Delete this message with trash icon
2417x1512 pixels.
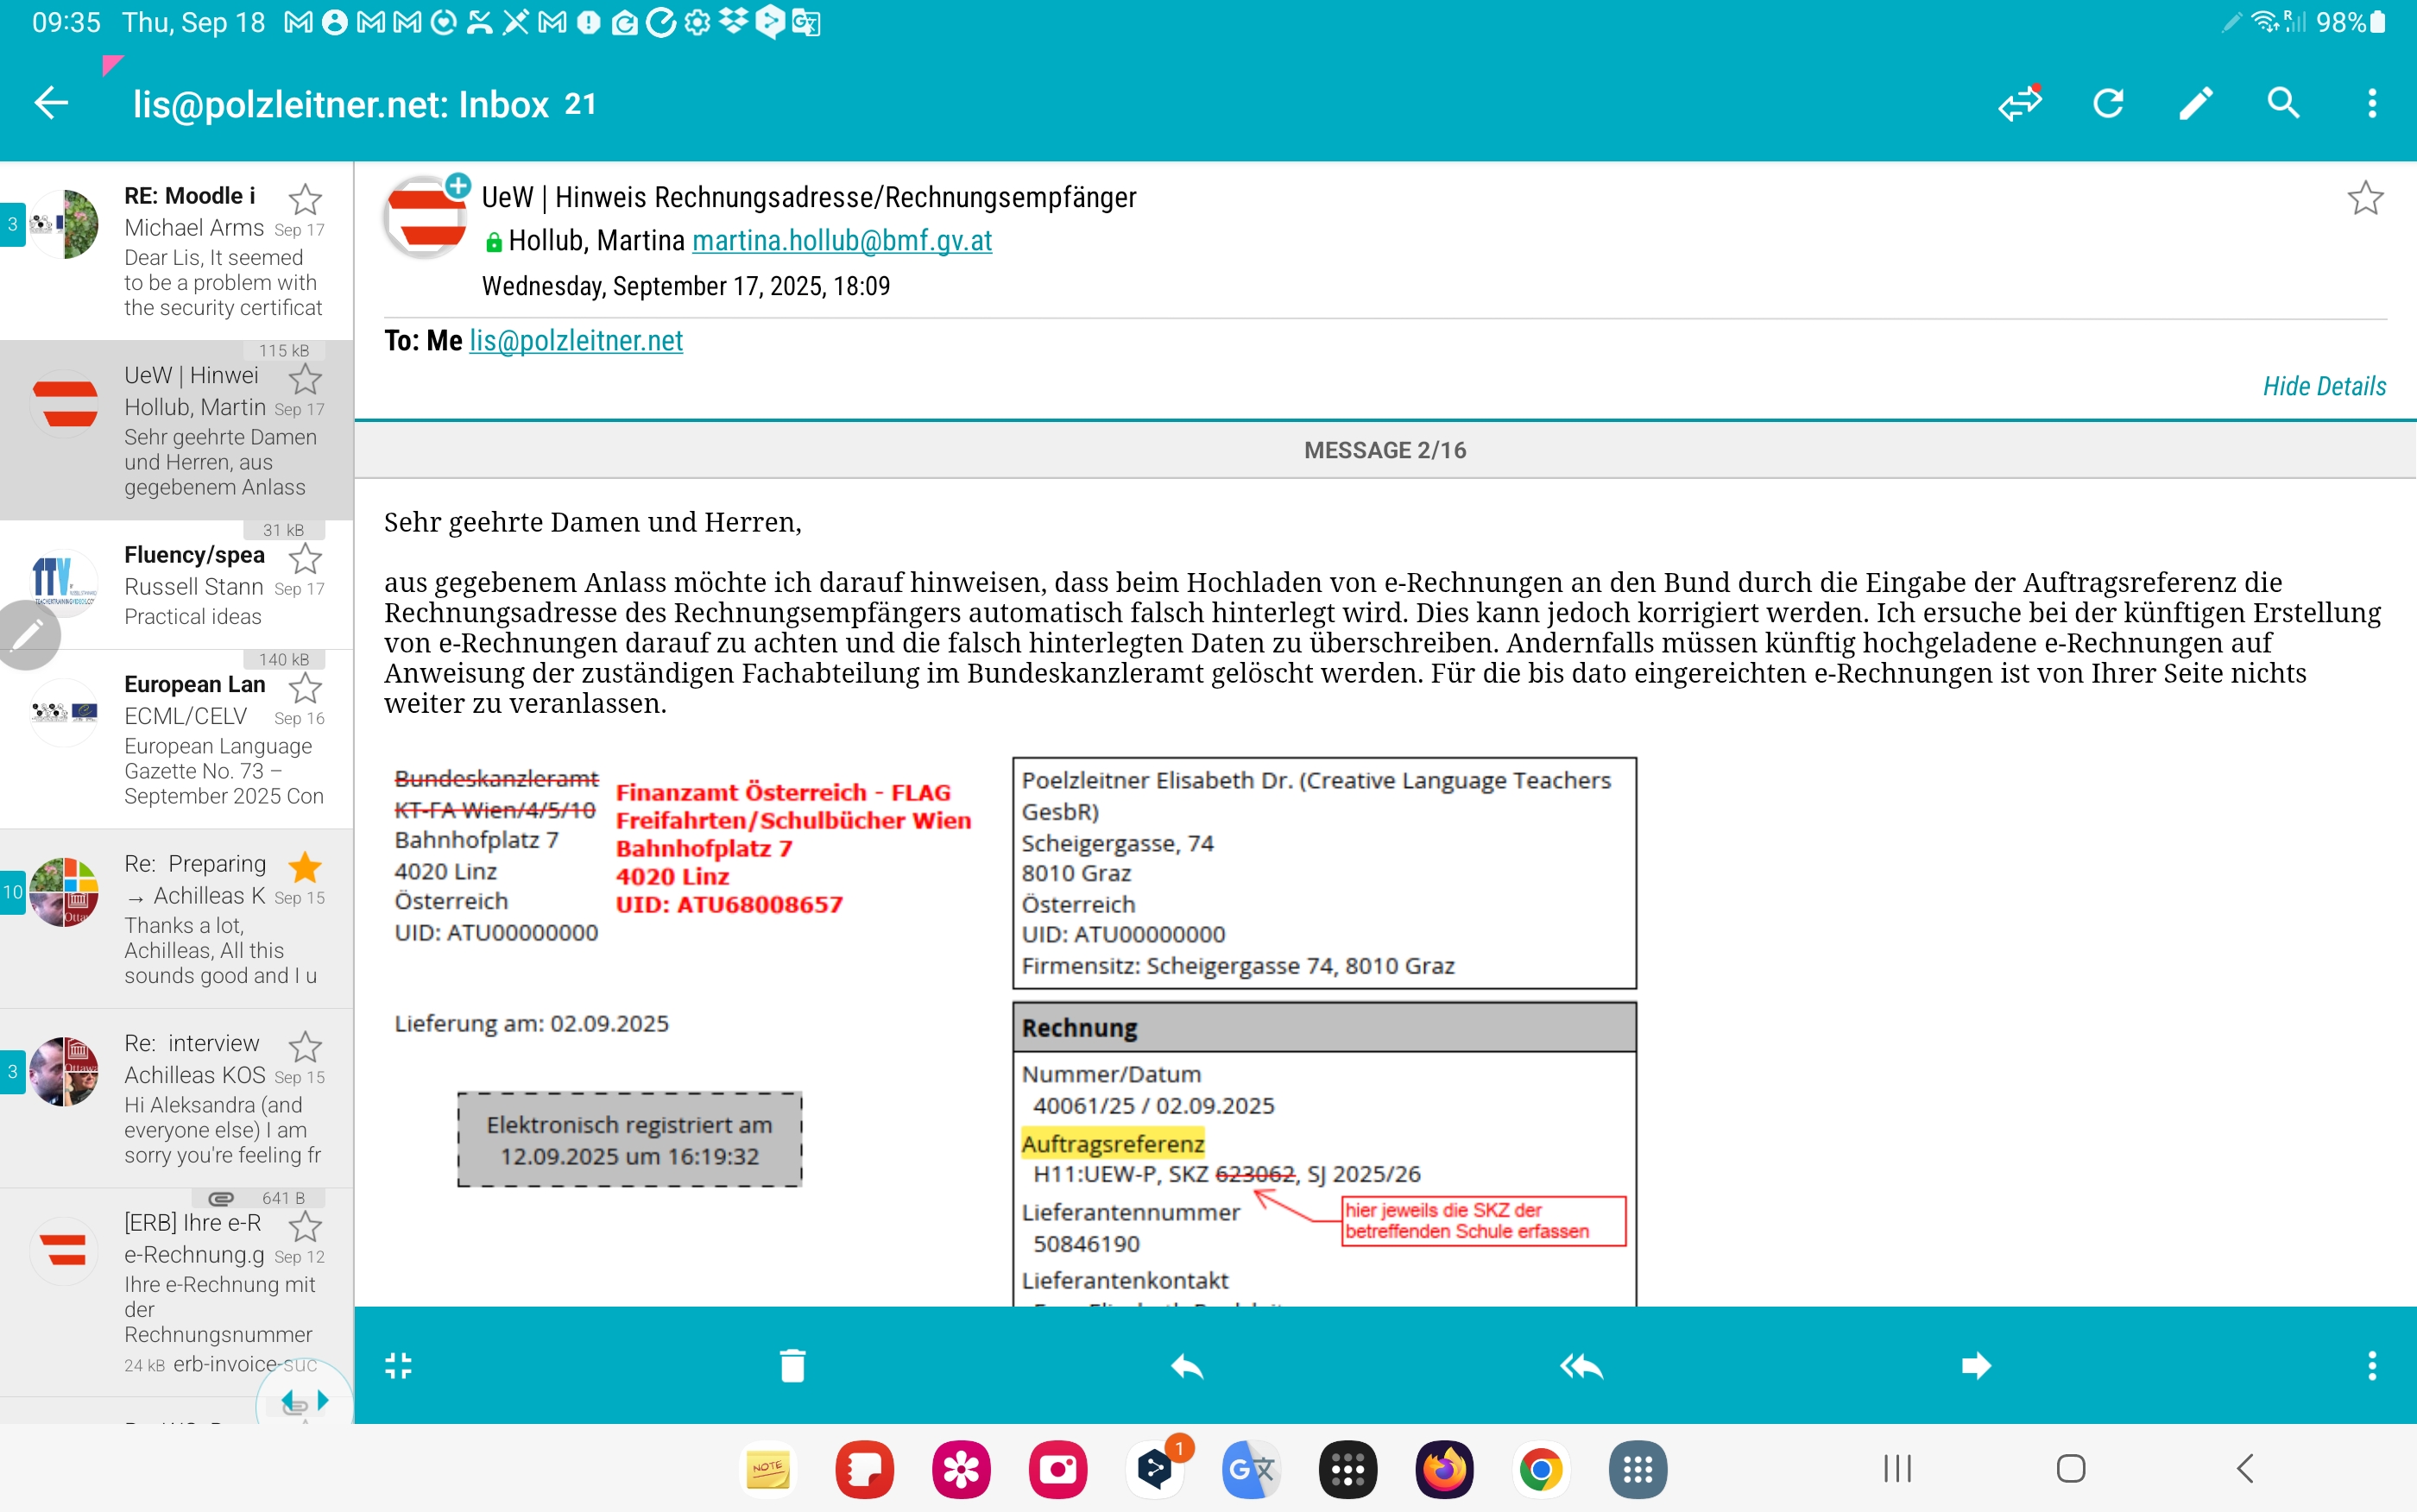tap(792, 1365)
